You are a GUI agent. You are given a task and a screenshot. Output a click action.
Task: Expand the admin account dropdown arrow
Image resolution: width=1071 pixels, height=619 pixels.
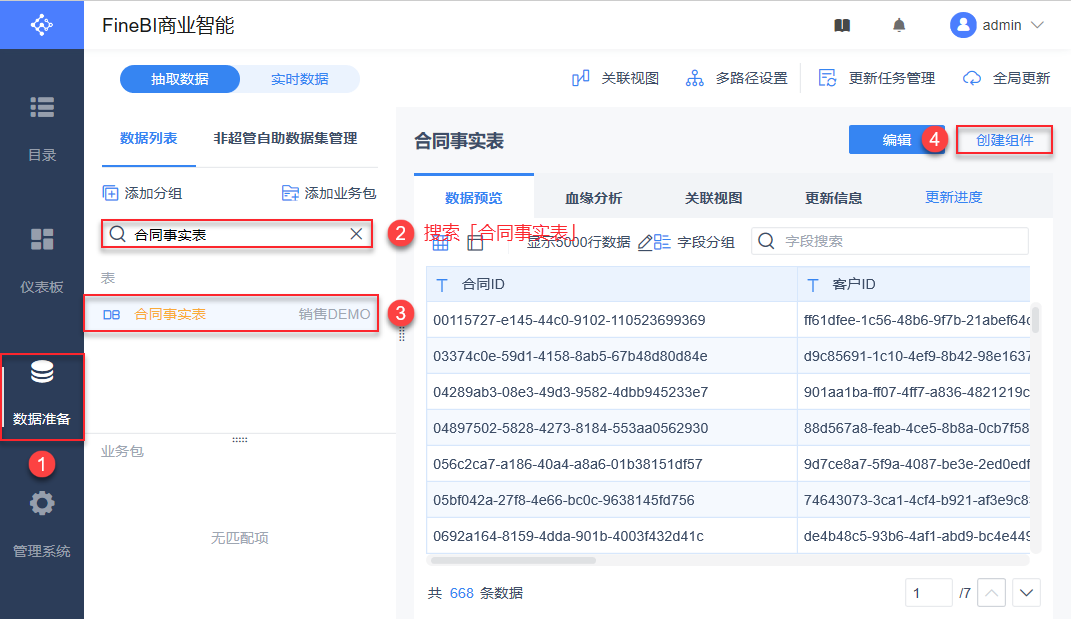click(x=1038, y=25)
